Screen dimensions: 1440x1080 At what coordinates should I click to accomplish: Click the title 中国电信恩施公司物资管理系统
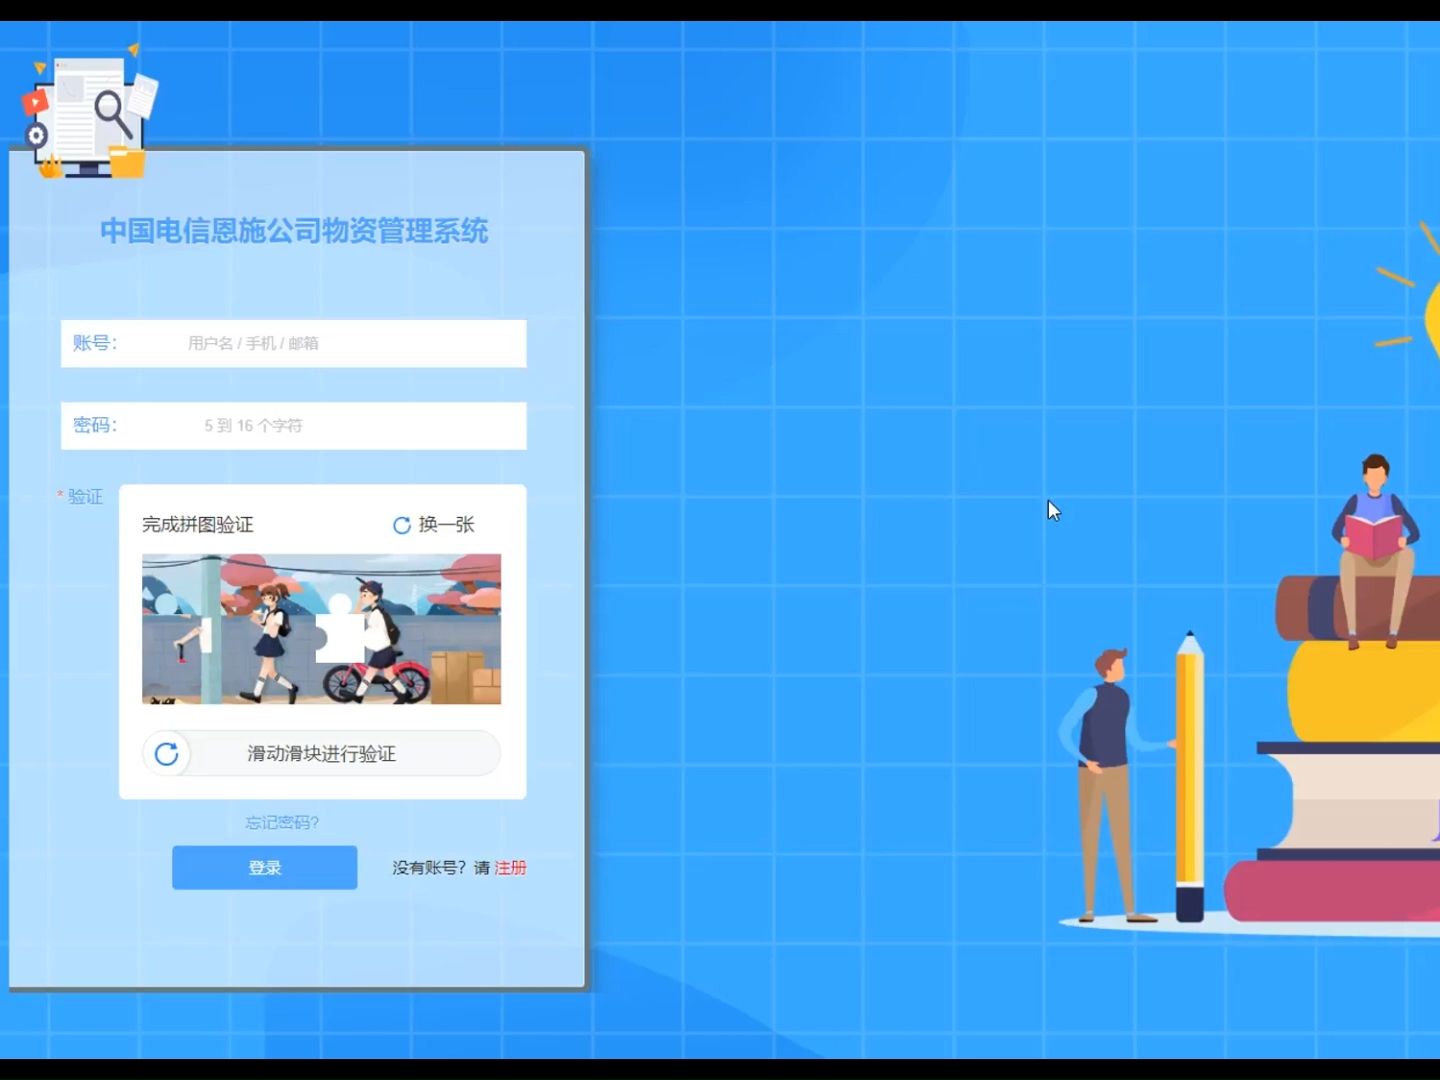pos(294,231)
